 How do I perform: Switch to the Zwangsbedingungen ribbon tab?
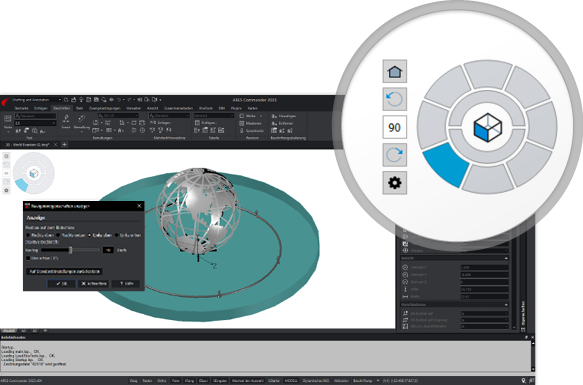coord(105,108)
